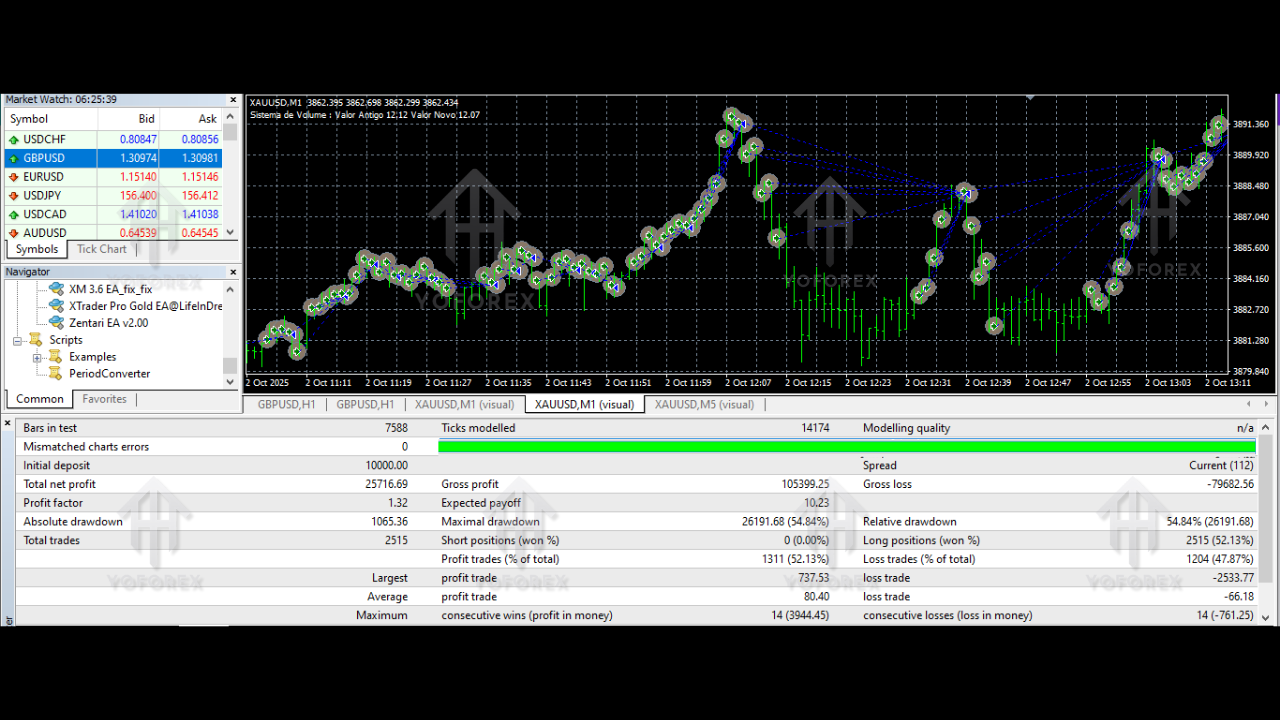The height and width of the screenshot is (720, 1280).
Task: Select the PeriodConverter script icon
Action: [x=57, y=373]
